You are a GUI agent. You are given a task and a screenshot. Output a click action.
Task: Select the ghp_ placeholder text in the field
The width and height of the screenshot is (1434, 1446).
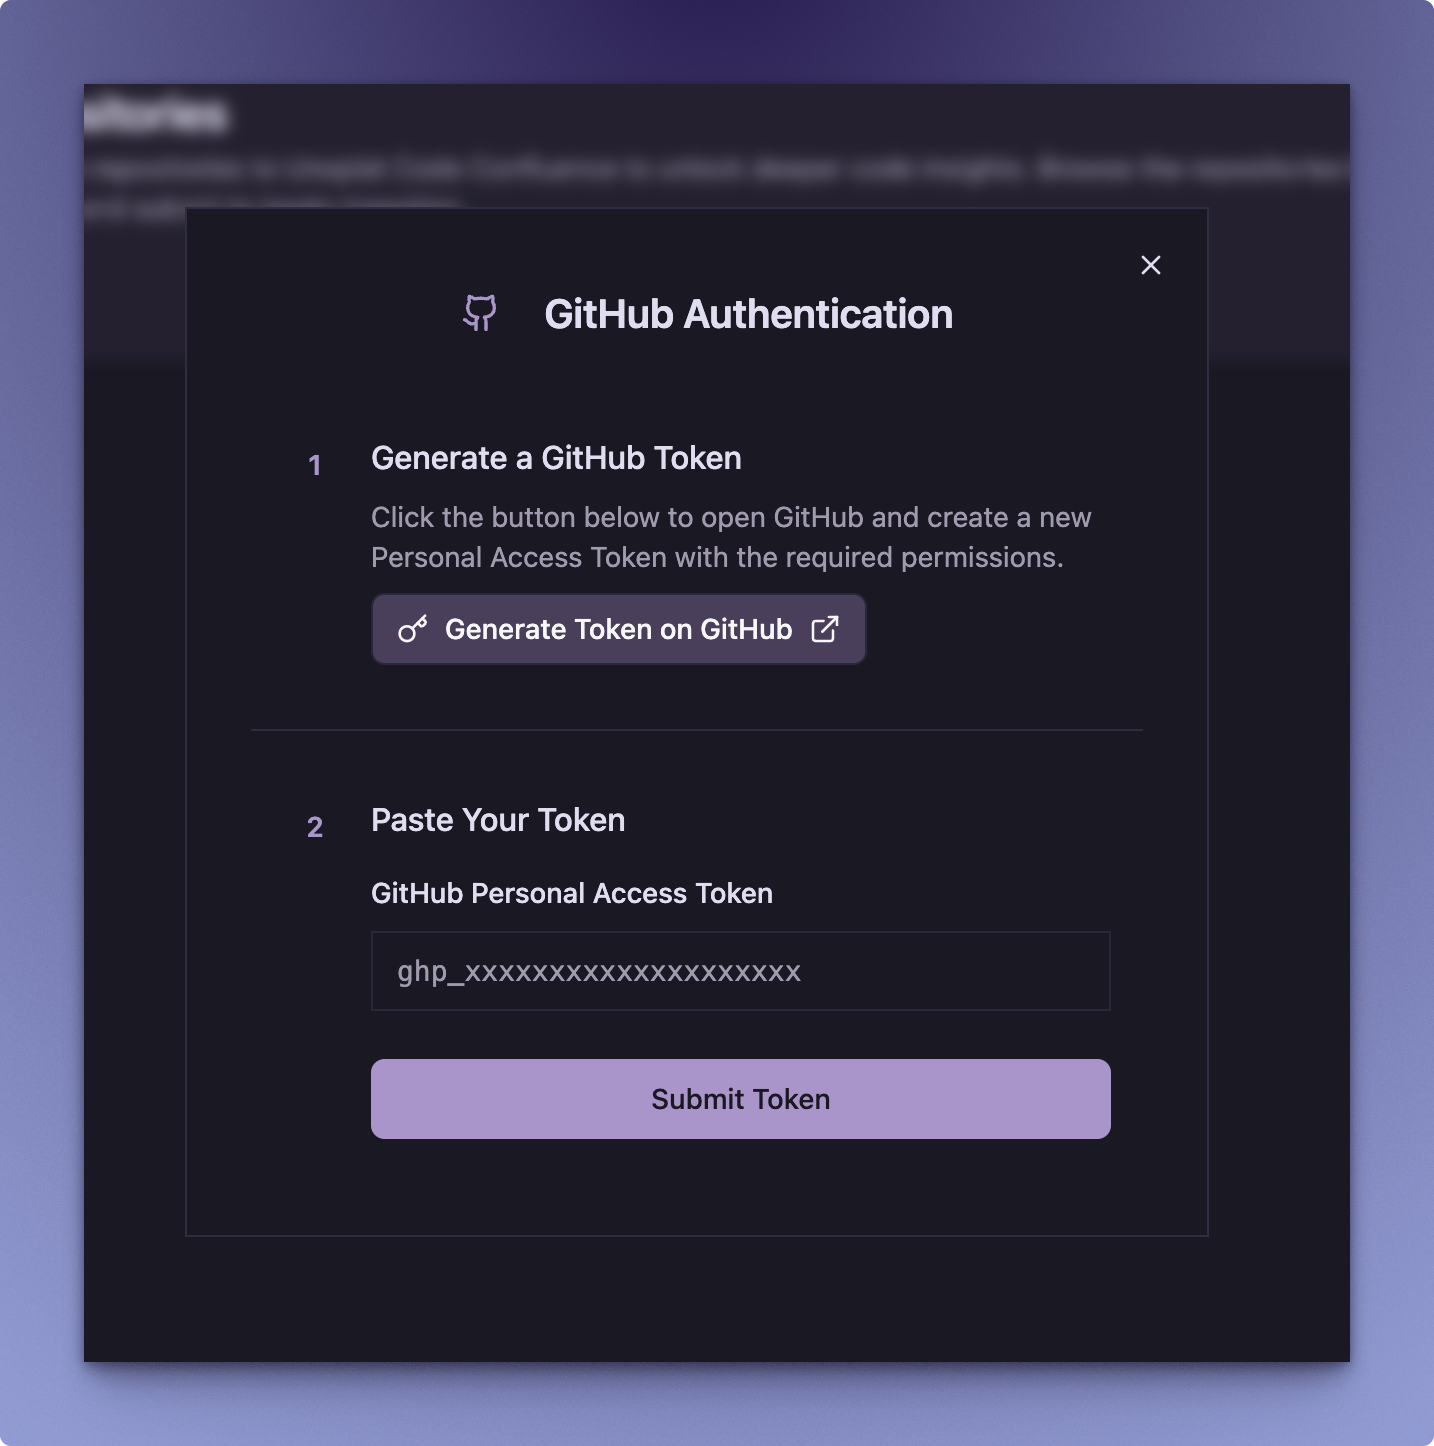click(597, 971)
